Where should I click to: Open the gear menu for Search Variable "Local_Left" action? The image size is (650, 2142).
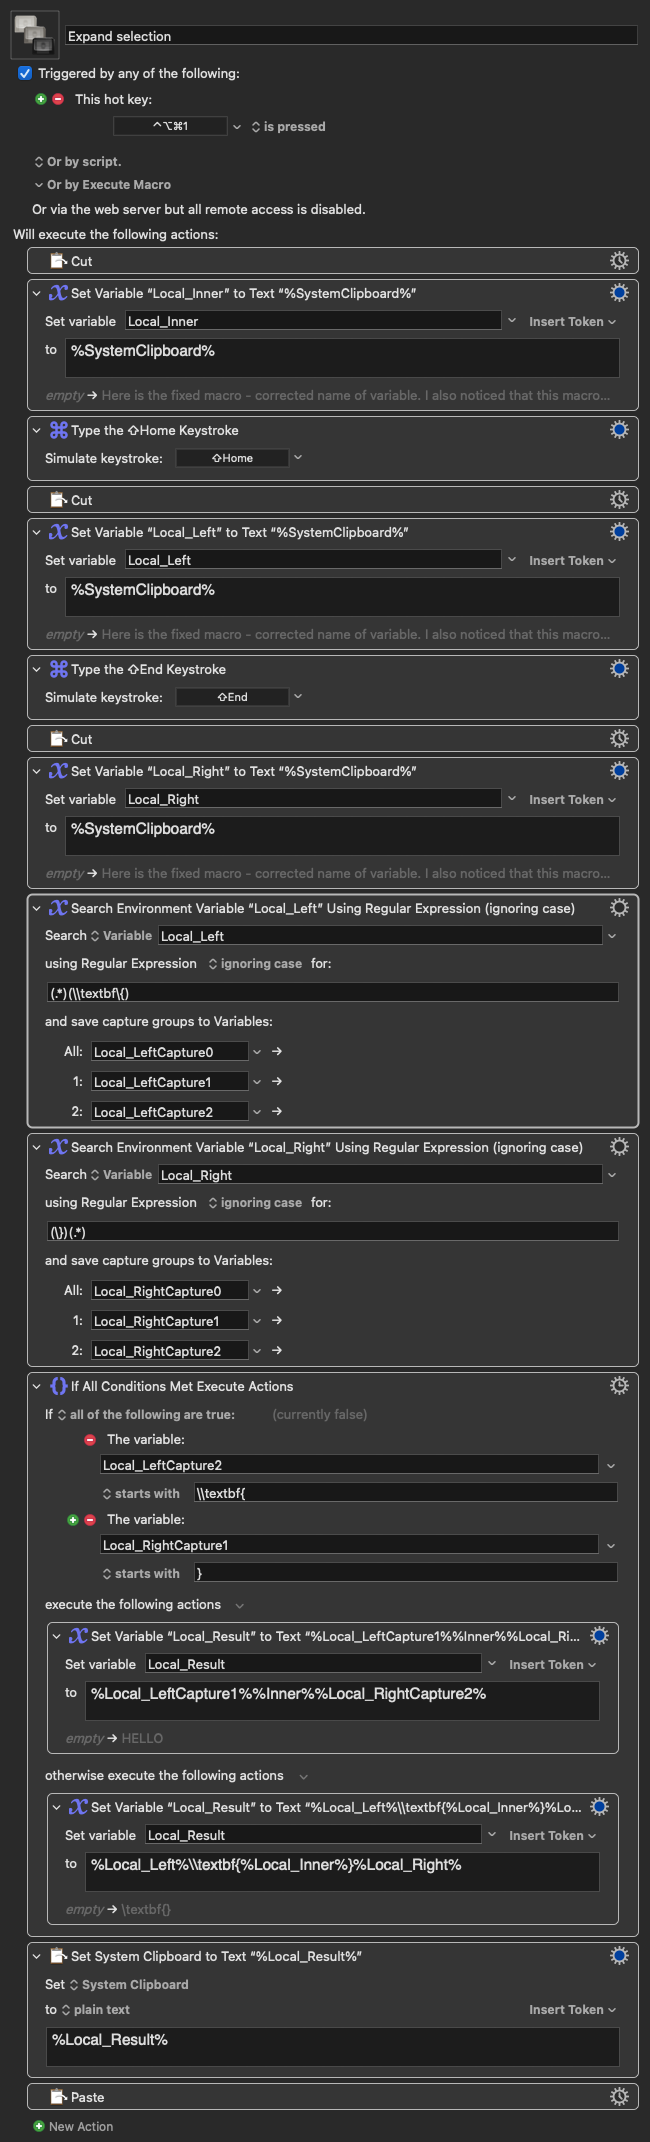click(619, 907)
